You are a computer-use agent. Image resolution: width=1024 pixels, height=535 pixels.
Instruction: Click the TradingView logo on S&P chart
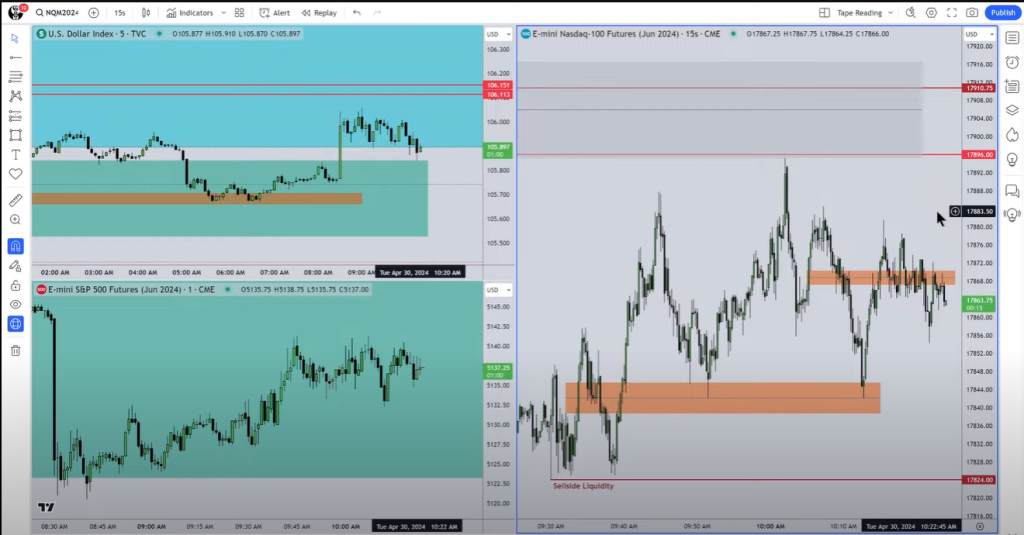[46, 507]
